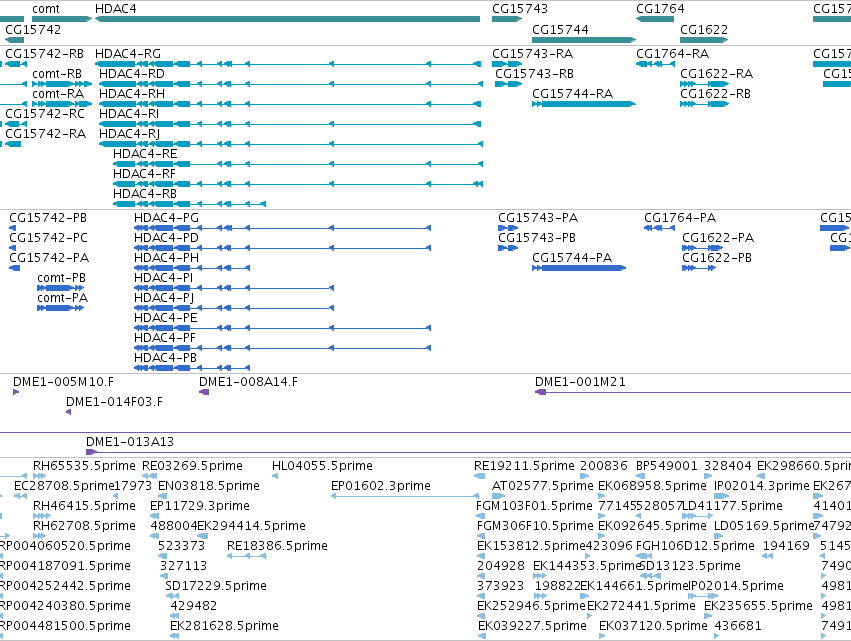Click EST AT02577.5prime
The width and height of the screenshot is (851, 641).
542,486
